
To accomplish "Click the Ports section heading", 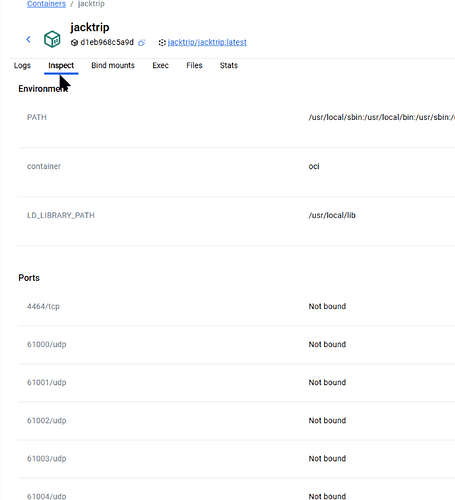I will (29, 278).
